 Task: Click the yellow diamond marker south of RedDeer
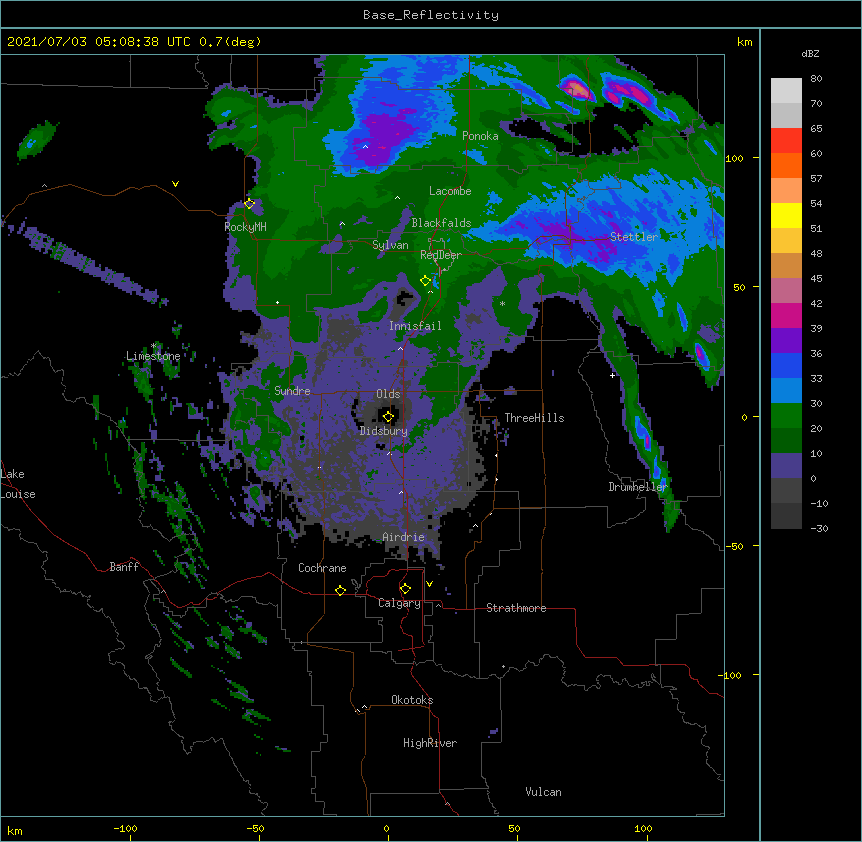tap(425, 281)
